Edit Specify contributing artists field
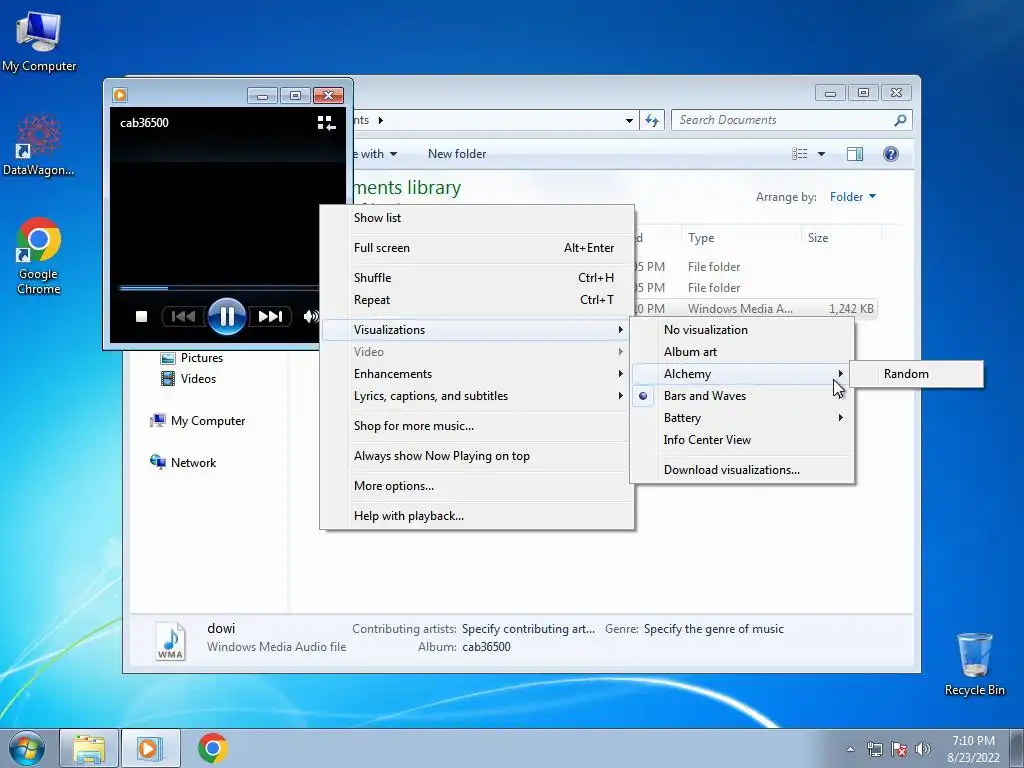 coord(528,629)
